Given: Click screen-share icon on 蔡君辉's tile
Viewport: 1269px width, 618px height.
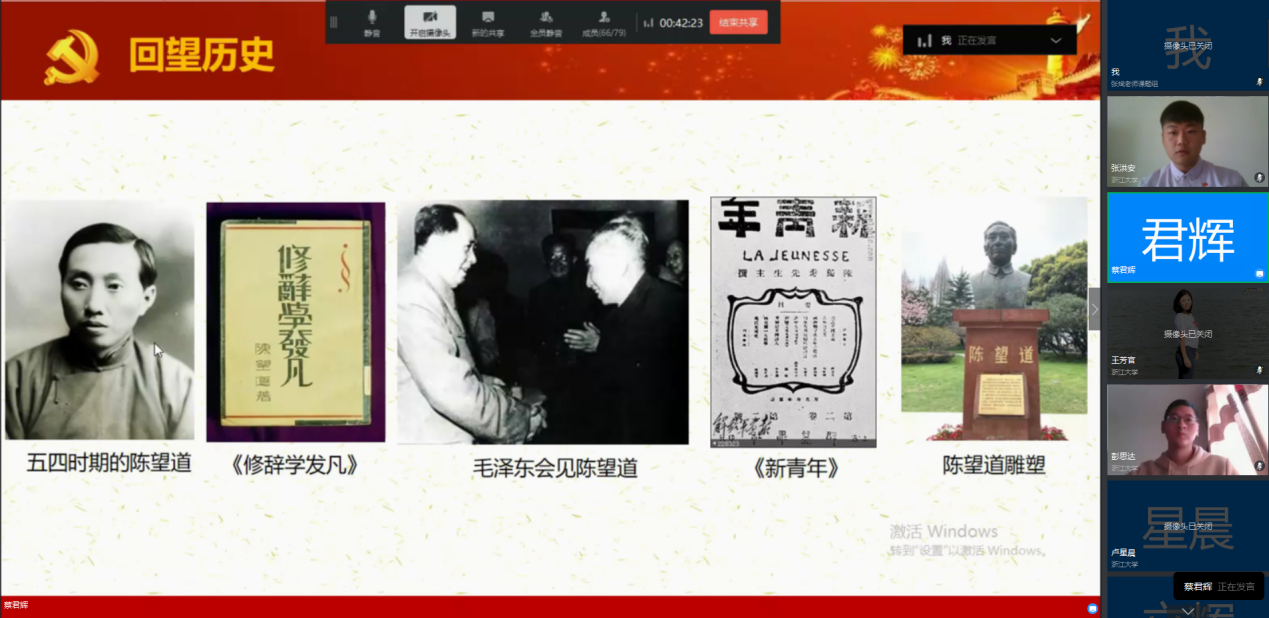Looking at the screenshot, I should coord(1259,274).
